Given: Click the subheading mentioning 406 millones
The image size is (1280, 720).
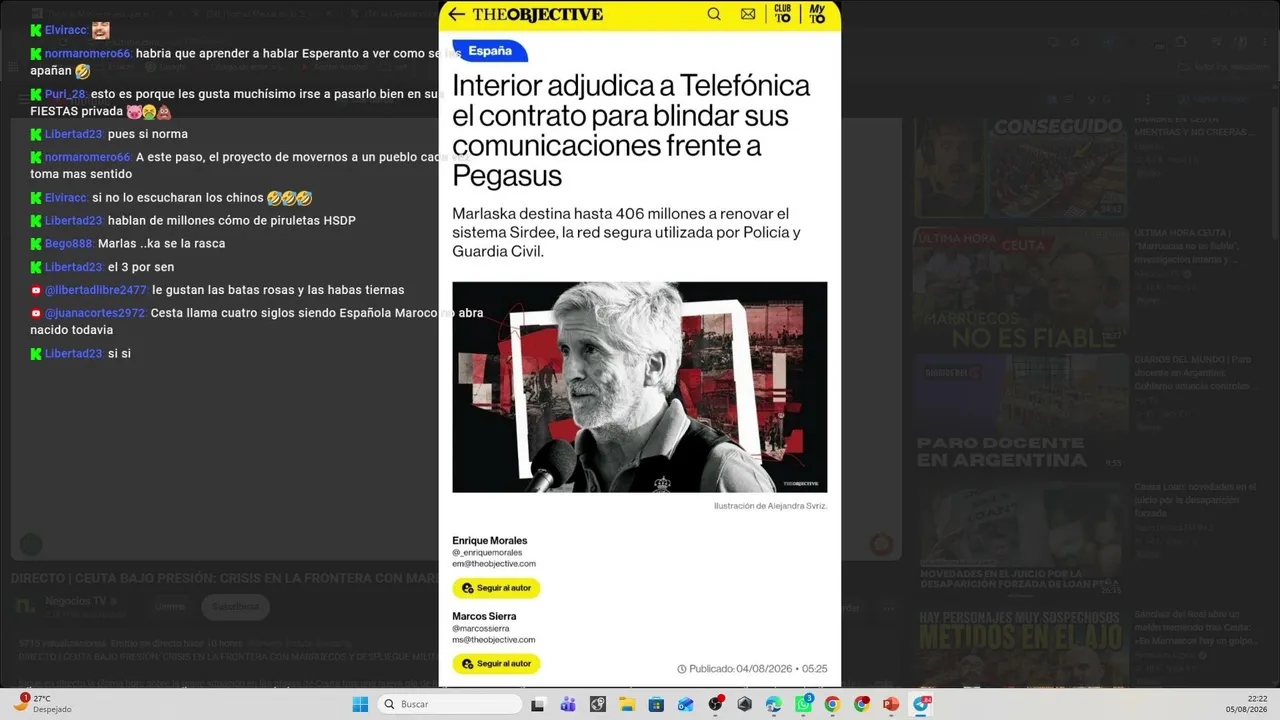Looking at the screenshot, I should (x=627, y=233).
